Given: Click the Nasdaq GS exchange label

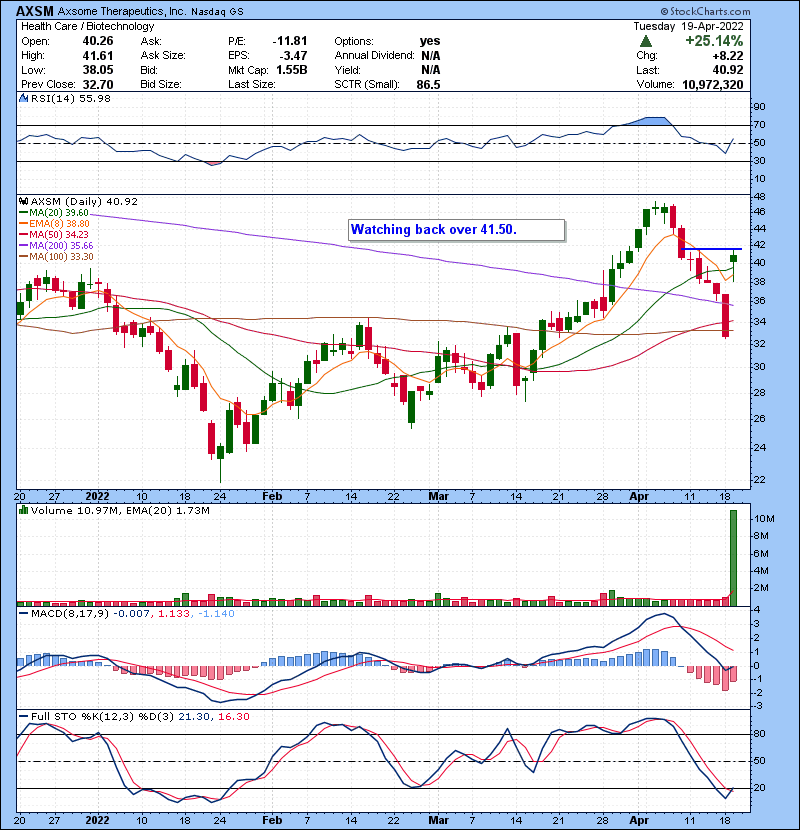Looking at the screenshot, I should pyautogui.click(x=217, y=12).
